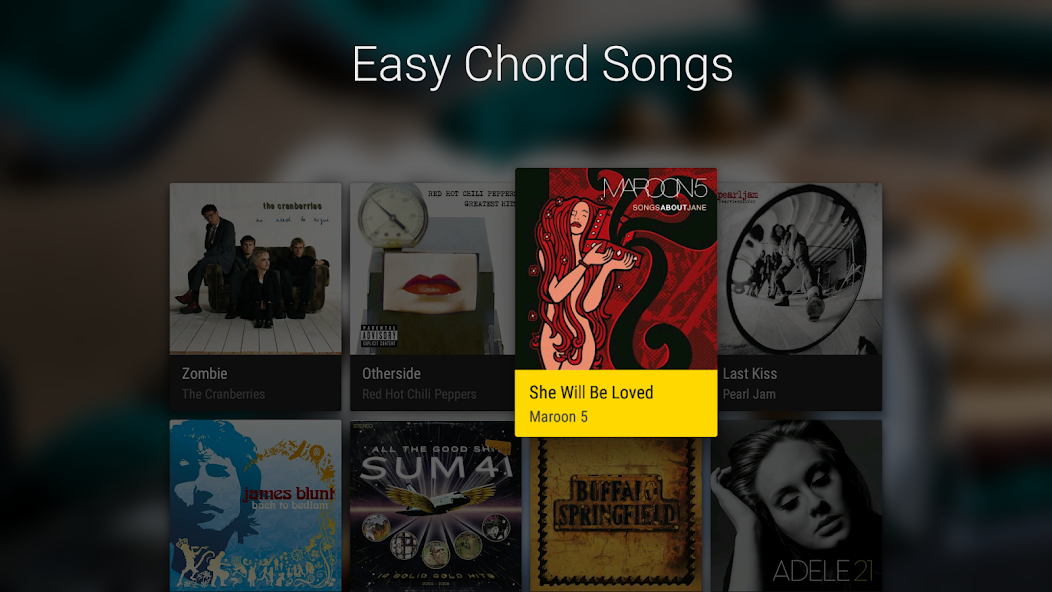This screenshot has width=1052, height=592.
Task: Click the Easy Chord Songs heading
Action: [x=542, y=65]
